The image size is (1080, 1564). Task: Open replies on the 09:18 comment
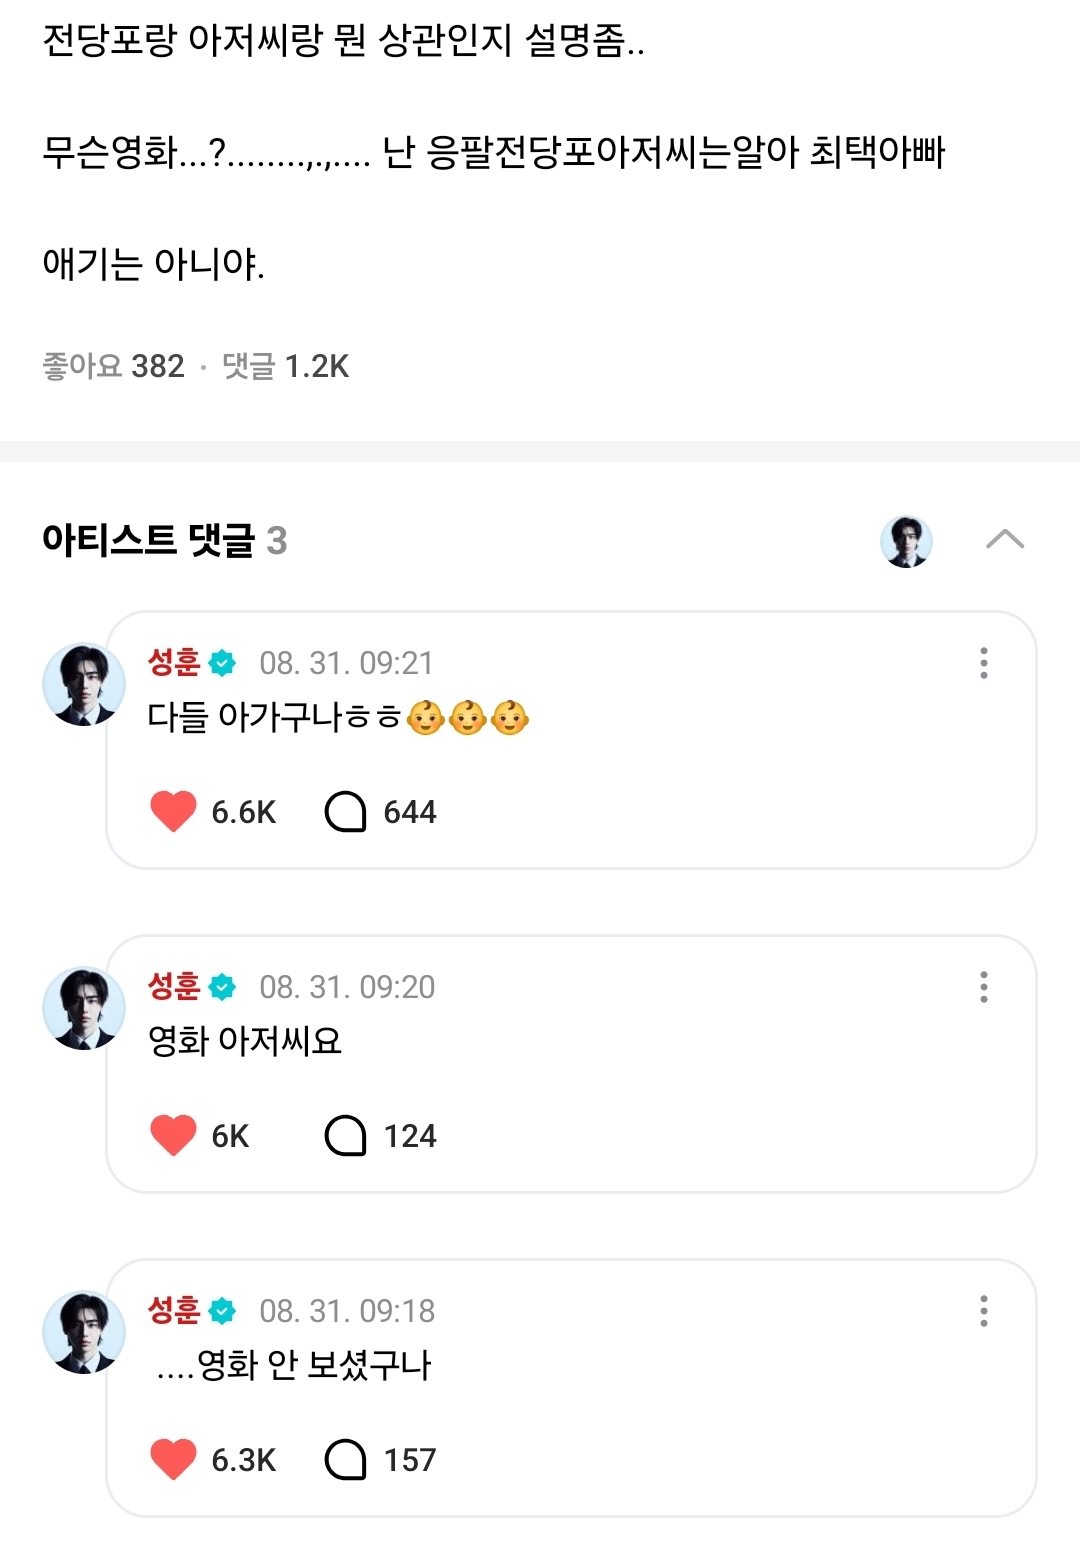click(x=346, y=1459)
